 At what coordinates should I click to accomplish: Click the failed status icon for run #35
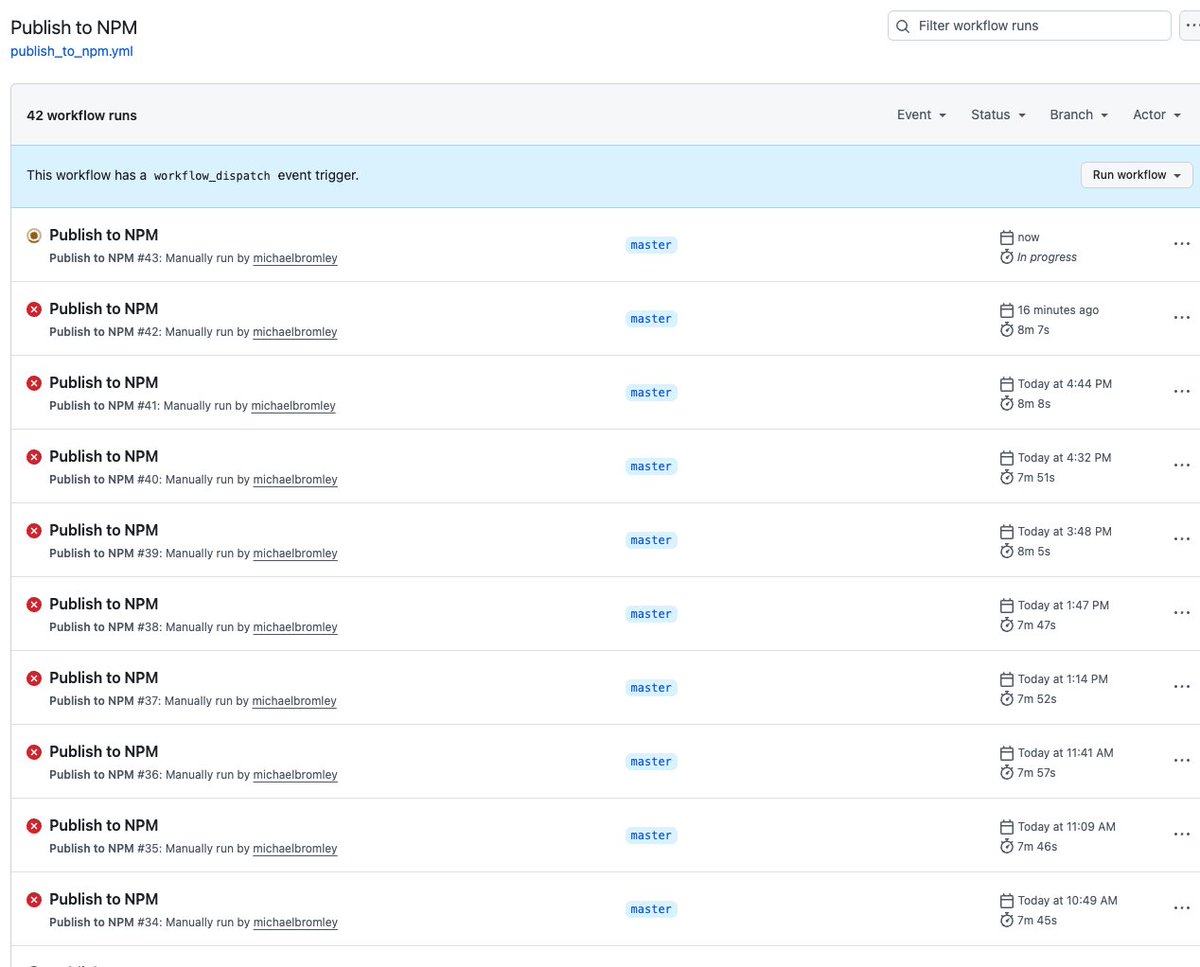pos(34,826)
